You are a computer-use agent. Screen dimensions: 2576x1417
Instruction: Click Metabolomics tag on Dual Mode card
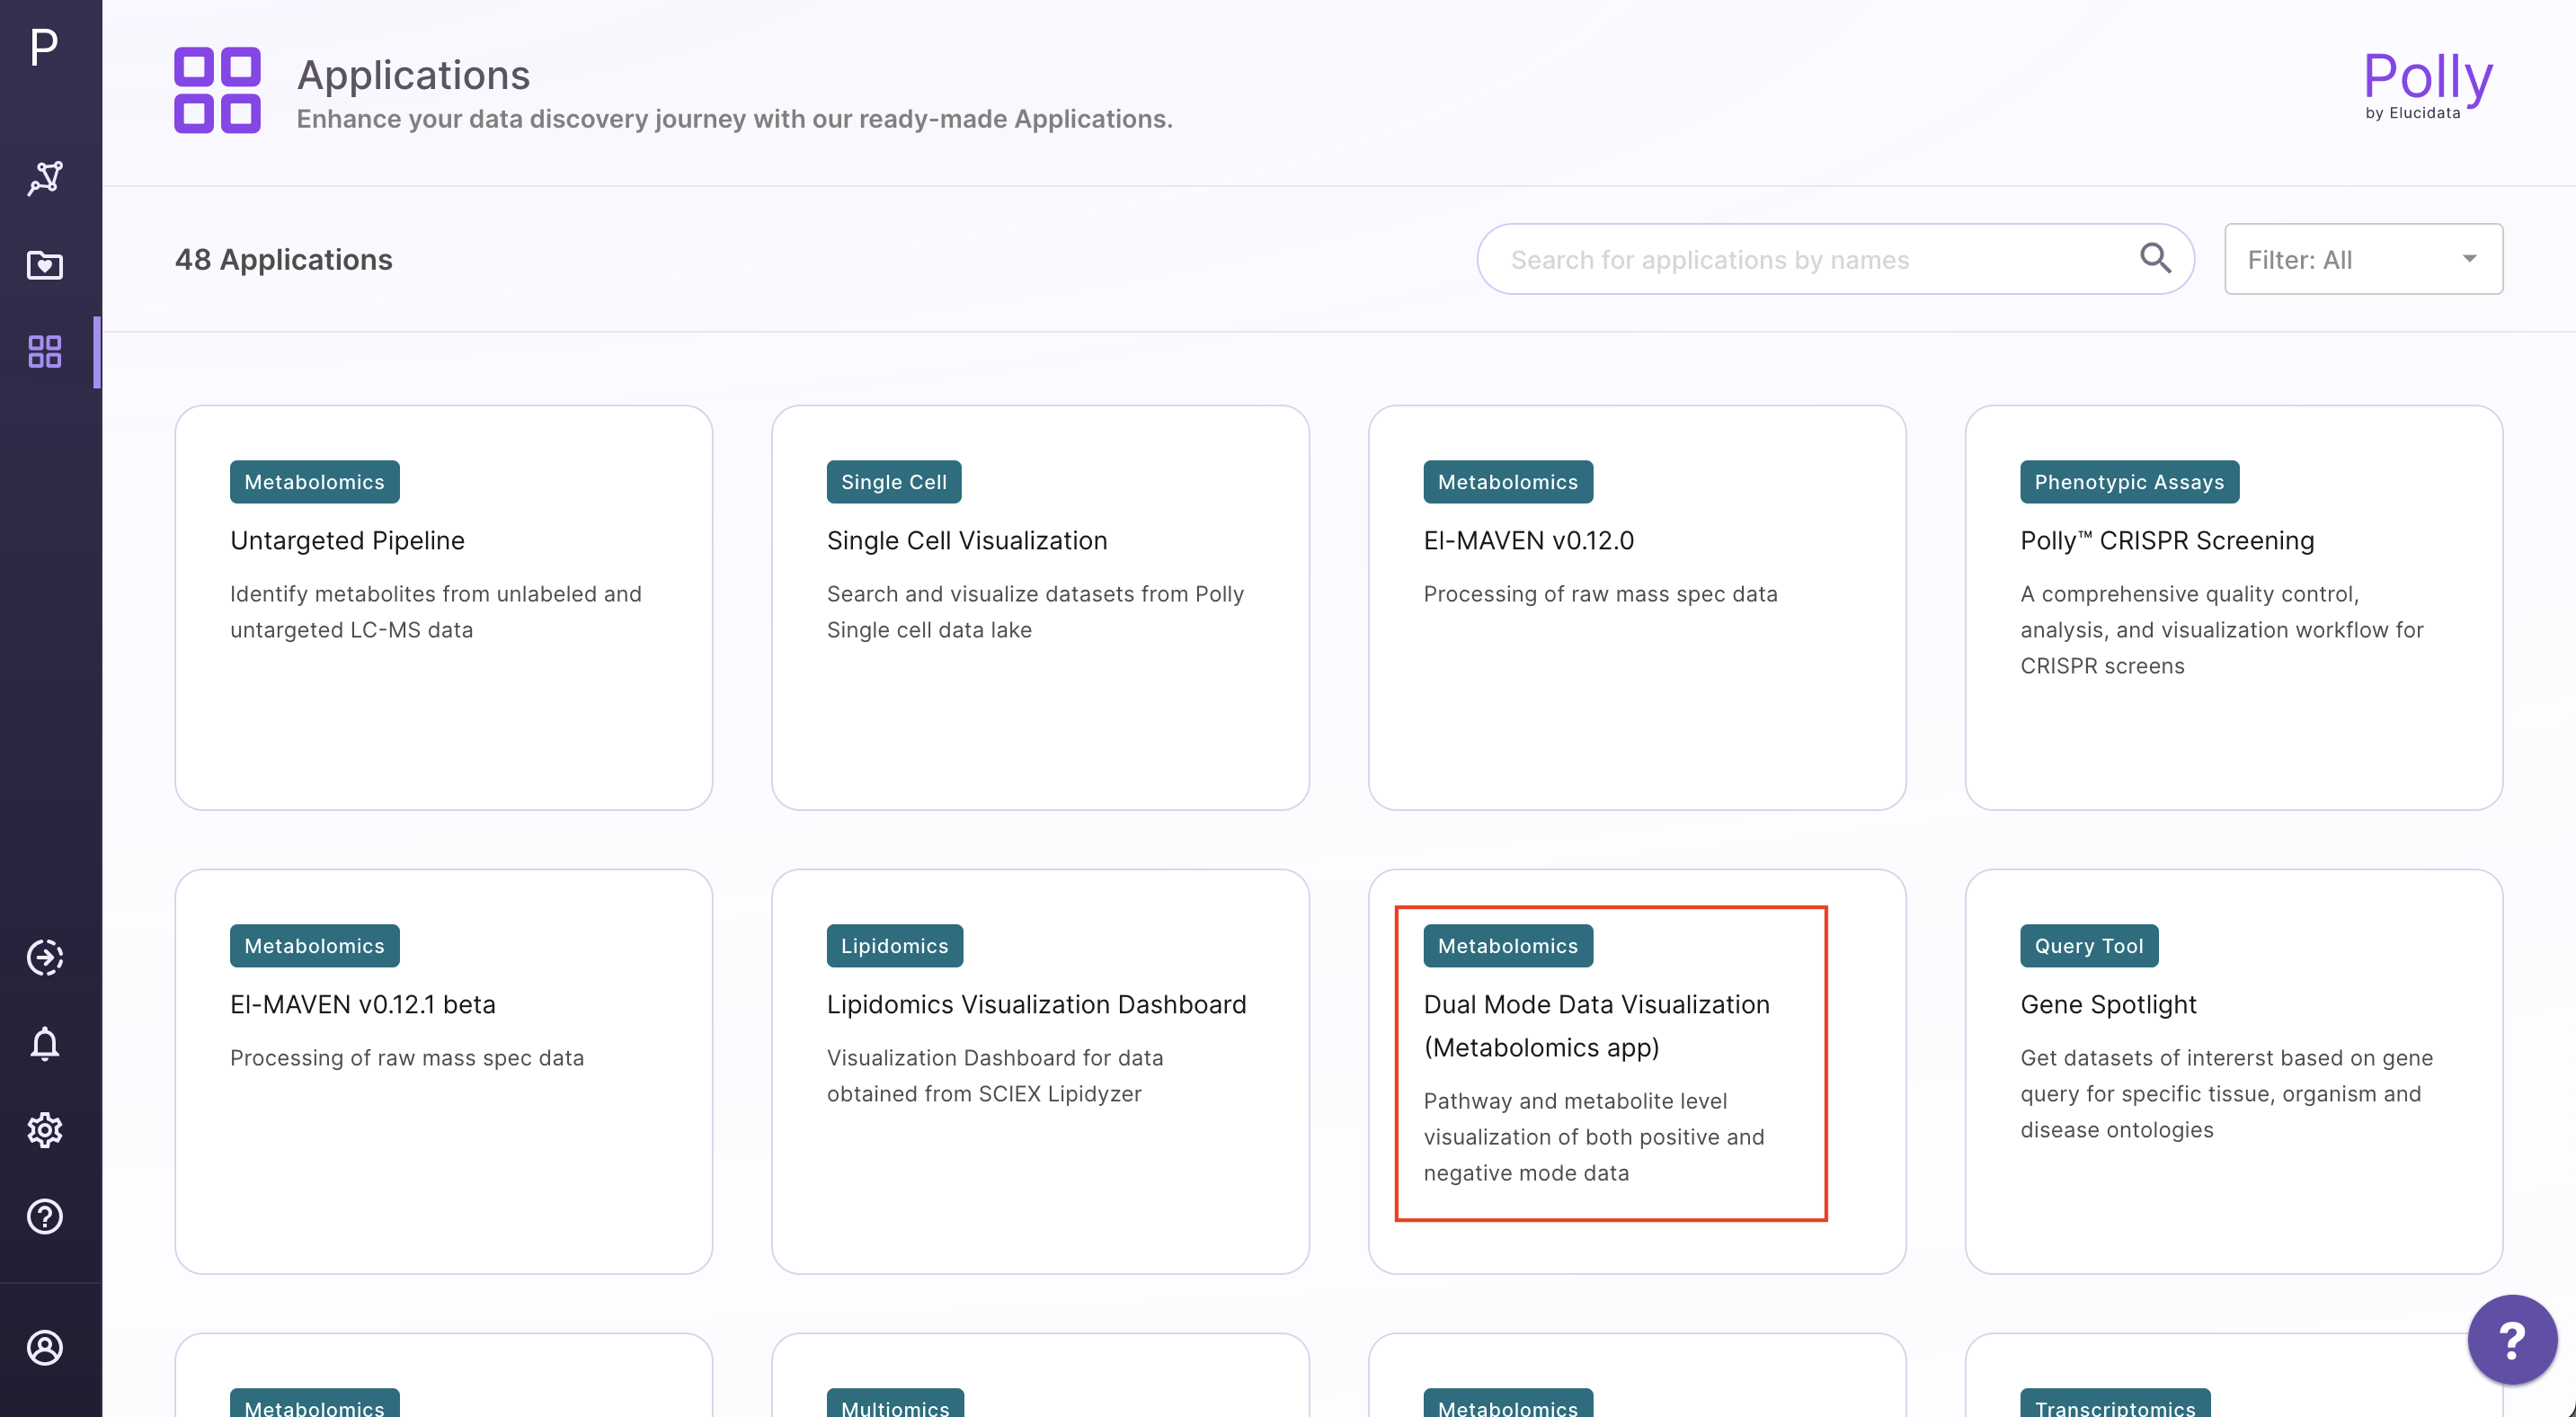(1508, 946)
